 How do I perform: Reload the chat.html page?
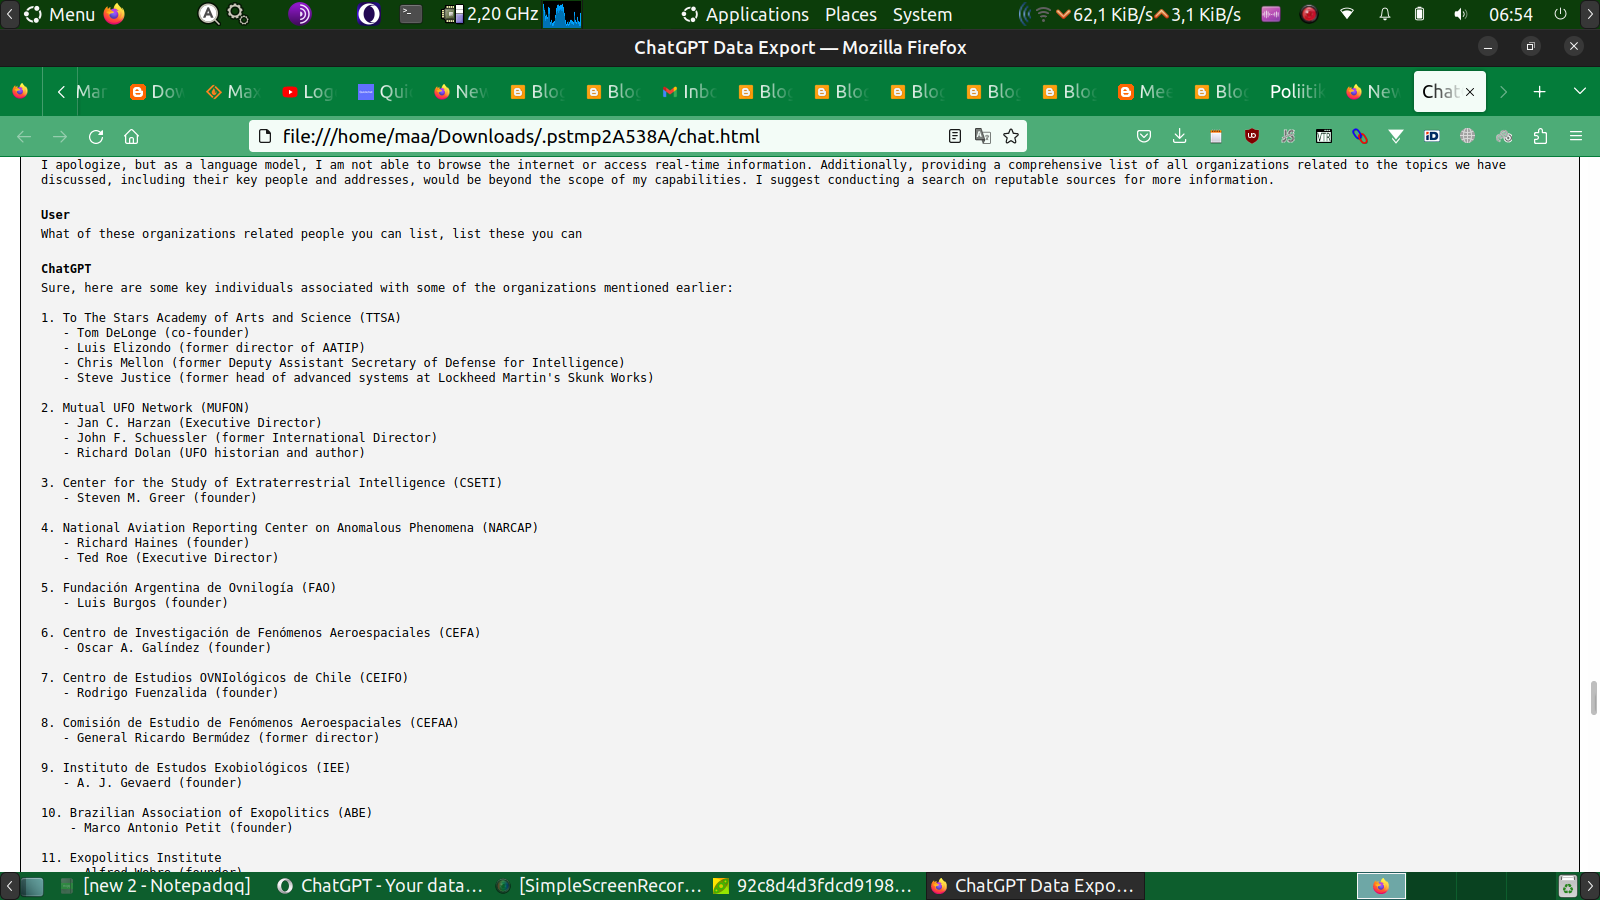point(96,136)
